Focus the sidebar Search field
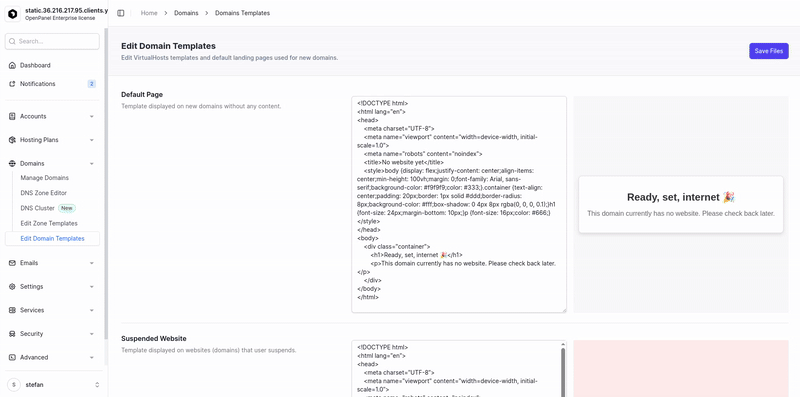 pos(52,41)
